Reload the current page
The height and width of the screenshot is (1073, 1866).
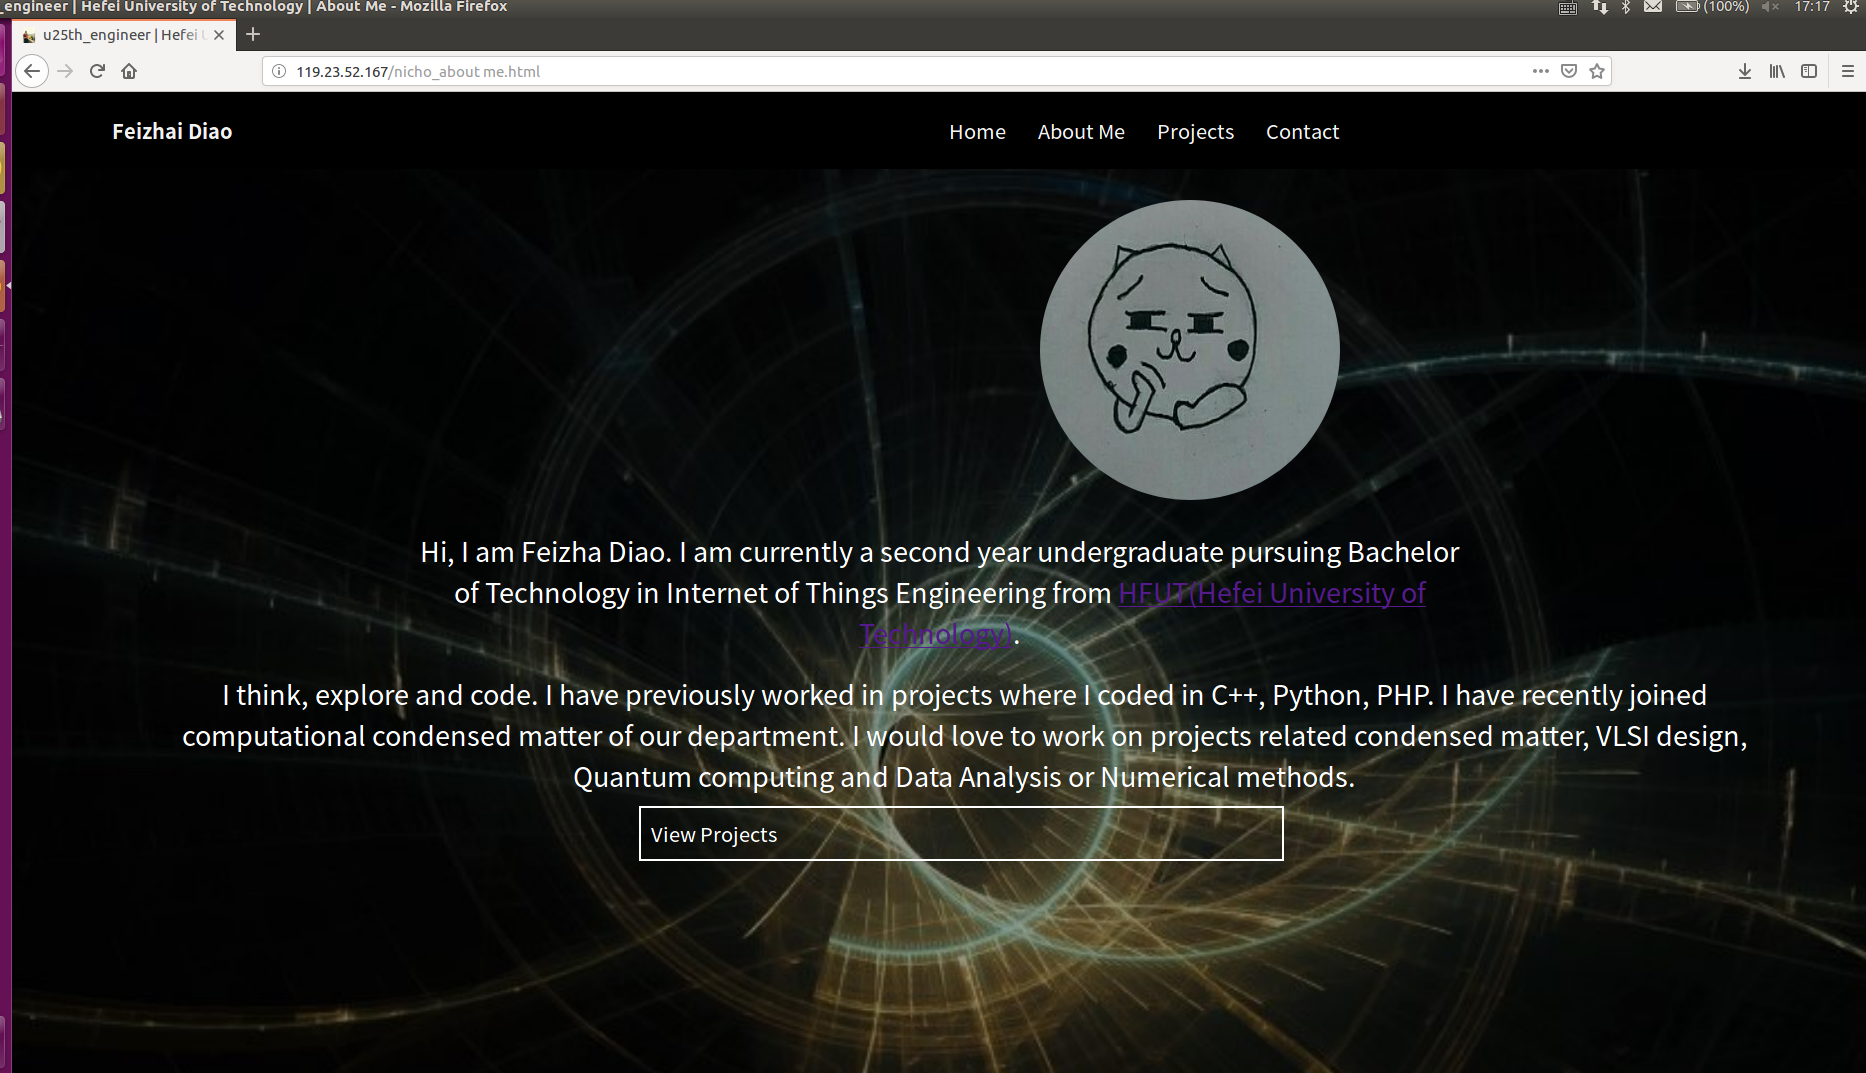tap(97, 71)
